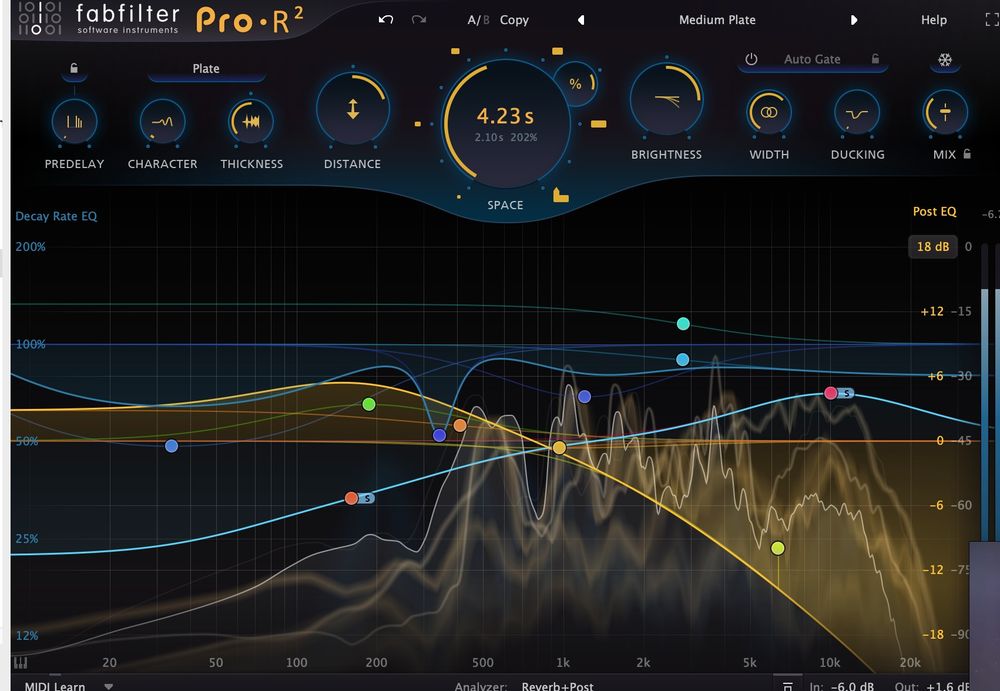Enter full screen mode icon
This screenshot has width=1000, height=691.
[992, 20]
